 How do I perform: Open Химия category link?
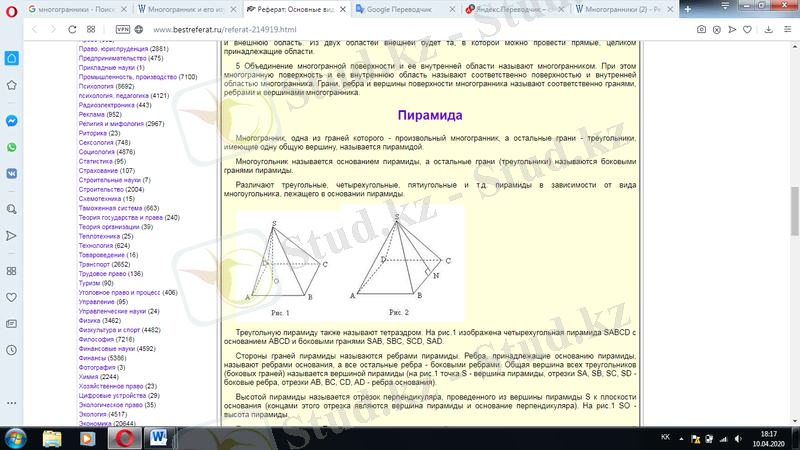pyautogui.click(x=88, y=377)
